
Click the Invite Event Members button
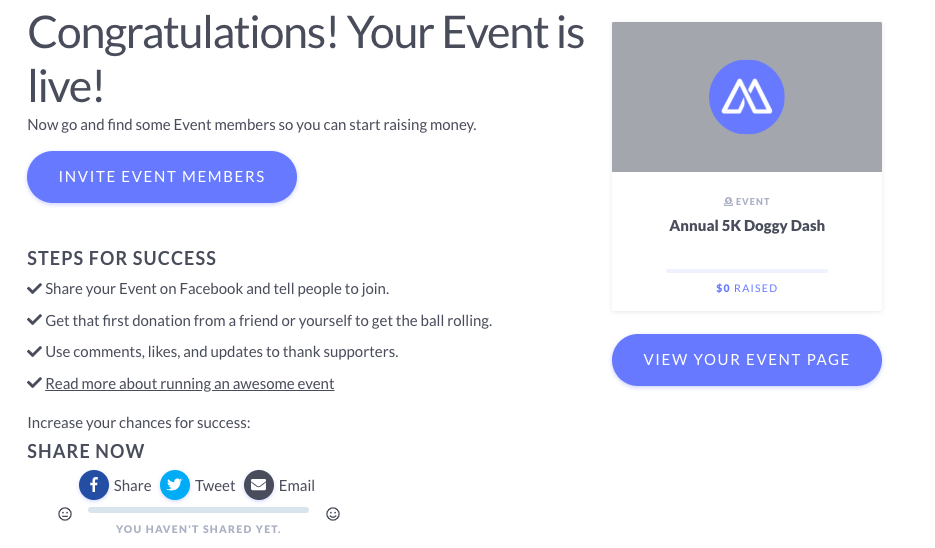[x=162, y=177]
